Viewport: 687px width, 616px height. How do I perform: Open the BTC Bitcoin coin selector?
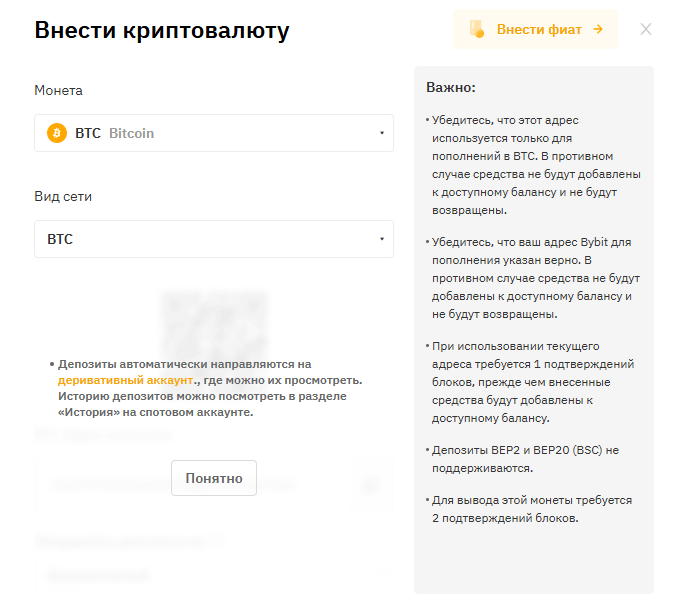(x=213, y=133)
